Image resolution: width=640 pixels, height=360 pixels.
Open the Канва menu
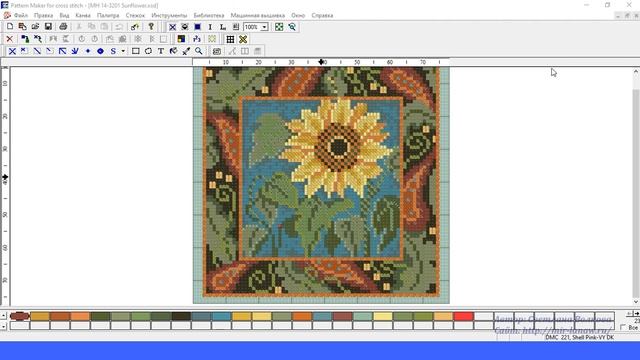pyautogui.click(x=83, y=16)
